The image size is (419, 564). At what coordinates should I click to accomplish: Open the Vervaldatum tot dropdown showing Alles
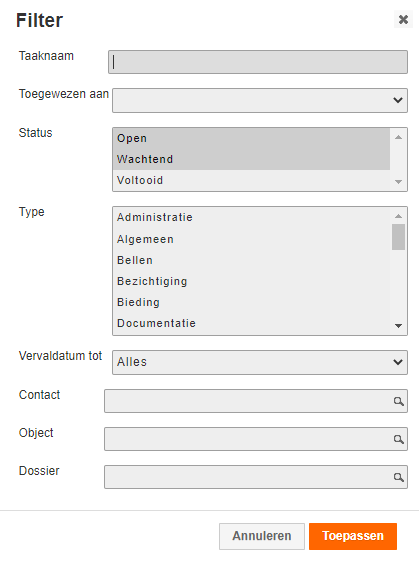(260, 362)
